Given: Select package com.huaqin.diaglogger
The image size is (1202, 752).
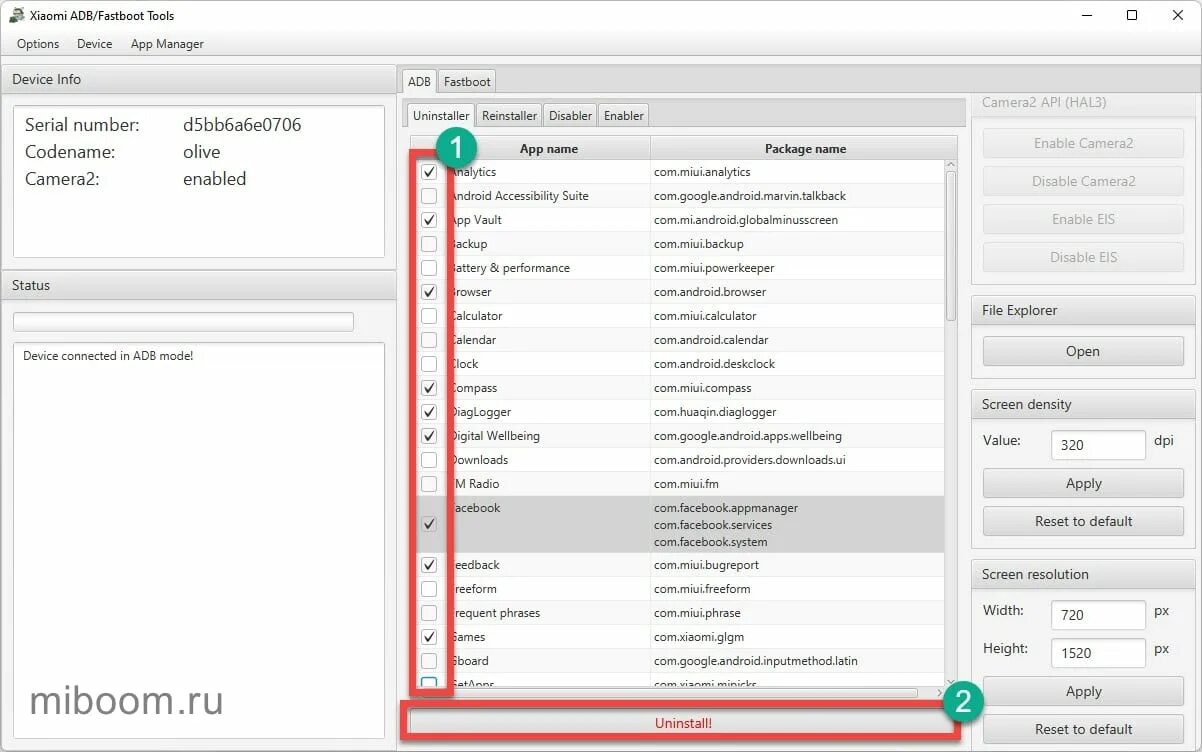Looking at the screenshot, I should point(715,412).
